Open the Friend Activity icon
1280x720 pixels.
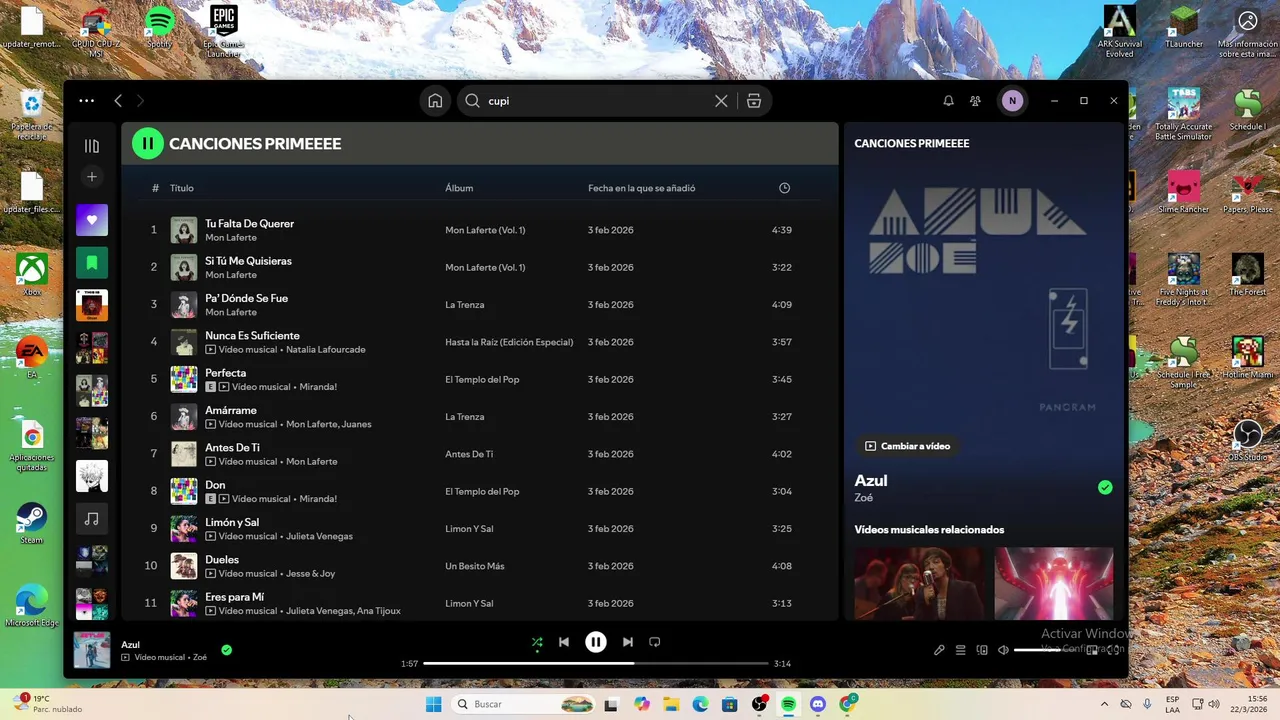point(975,101)
